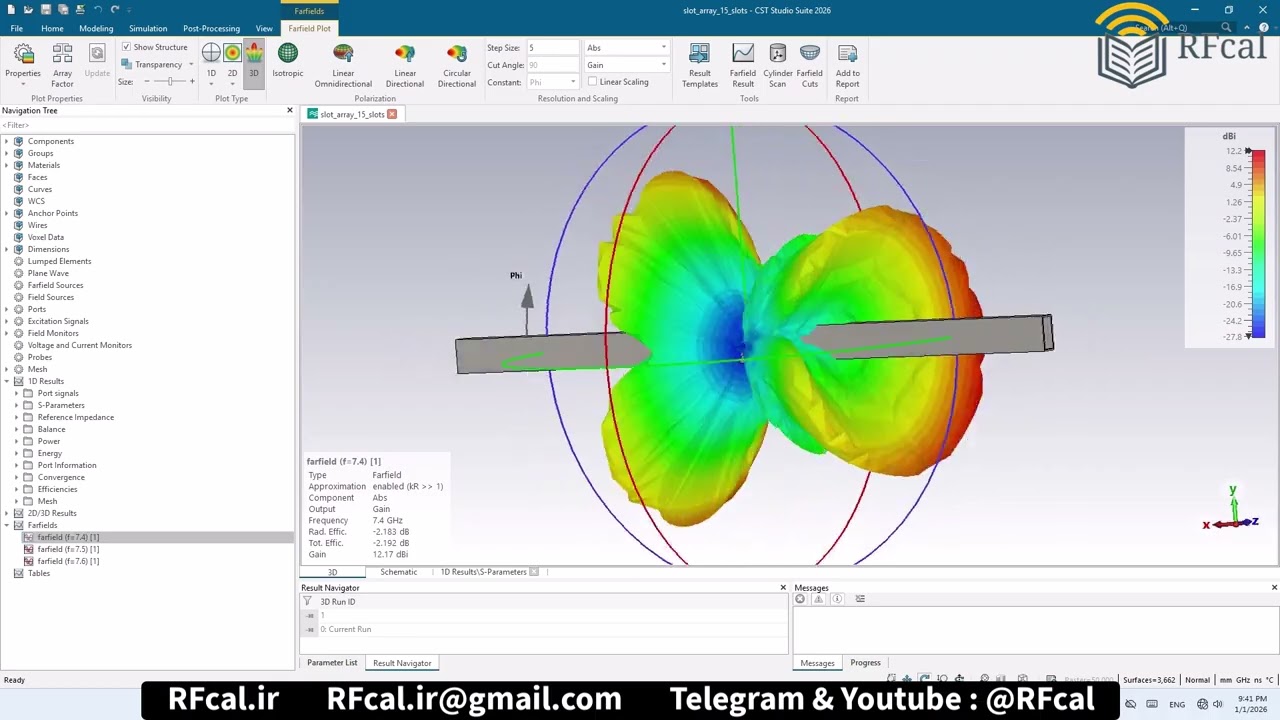1280x720 pixels.
Task: Switch to the Progress tab
Action: pos(865,663)
